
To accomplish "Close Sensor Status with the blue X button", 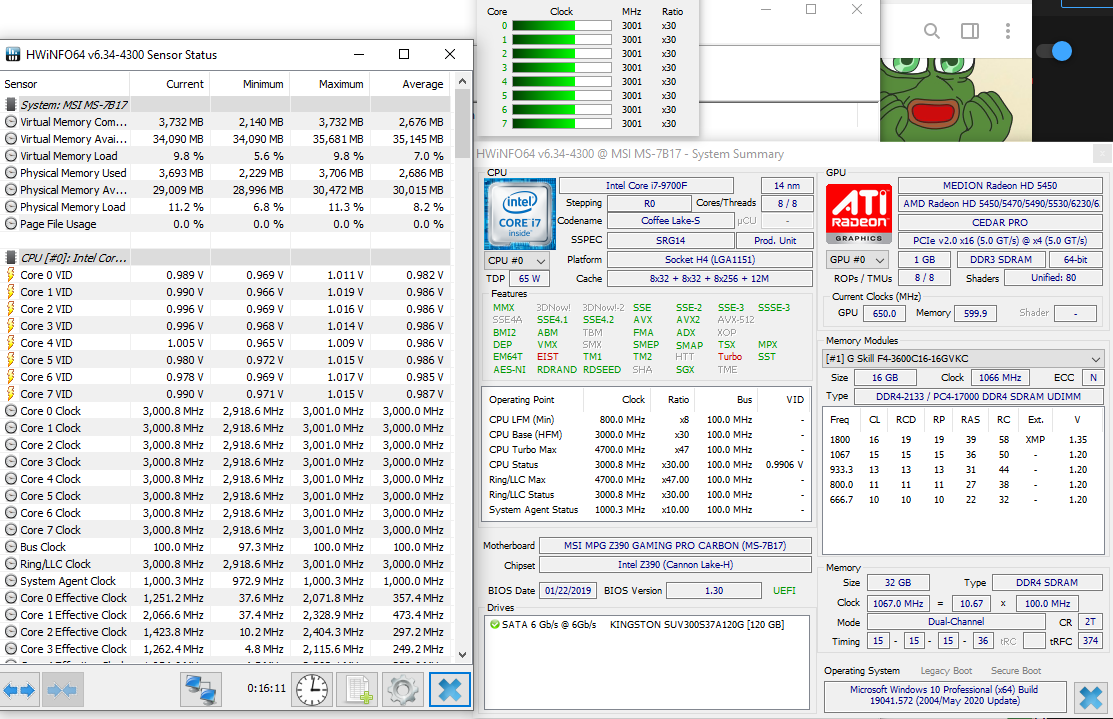I will click(449, 690).
